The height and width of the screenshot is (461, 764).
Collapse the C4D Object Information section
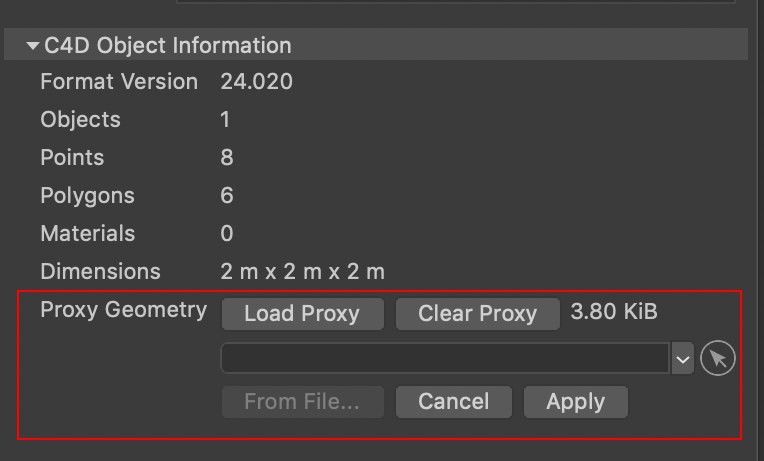click(x=33, y=46)
